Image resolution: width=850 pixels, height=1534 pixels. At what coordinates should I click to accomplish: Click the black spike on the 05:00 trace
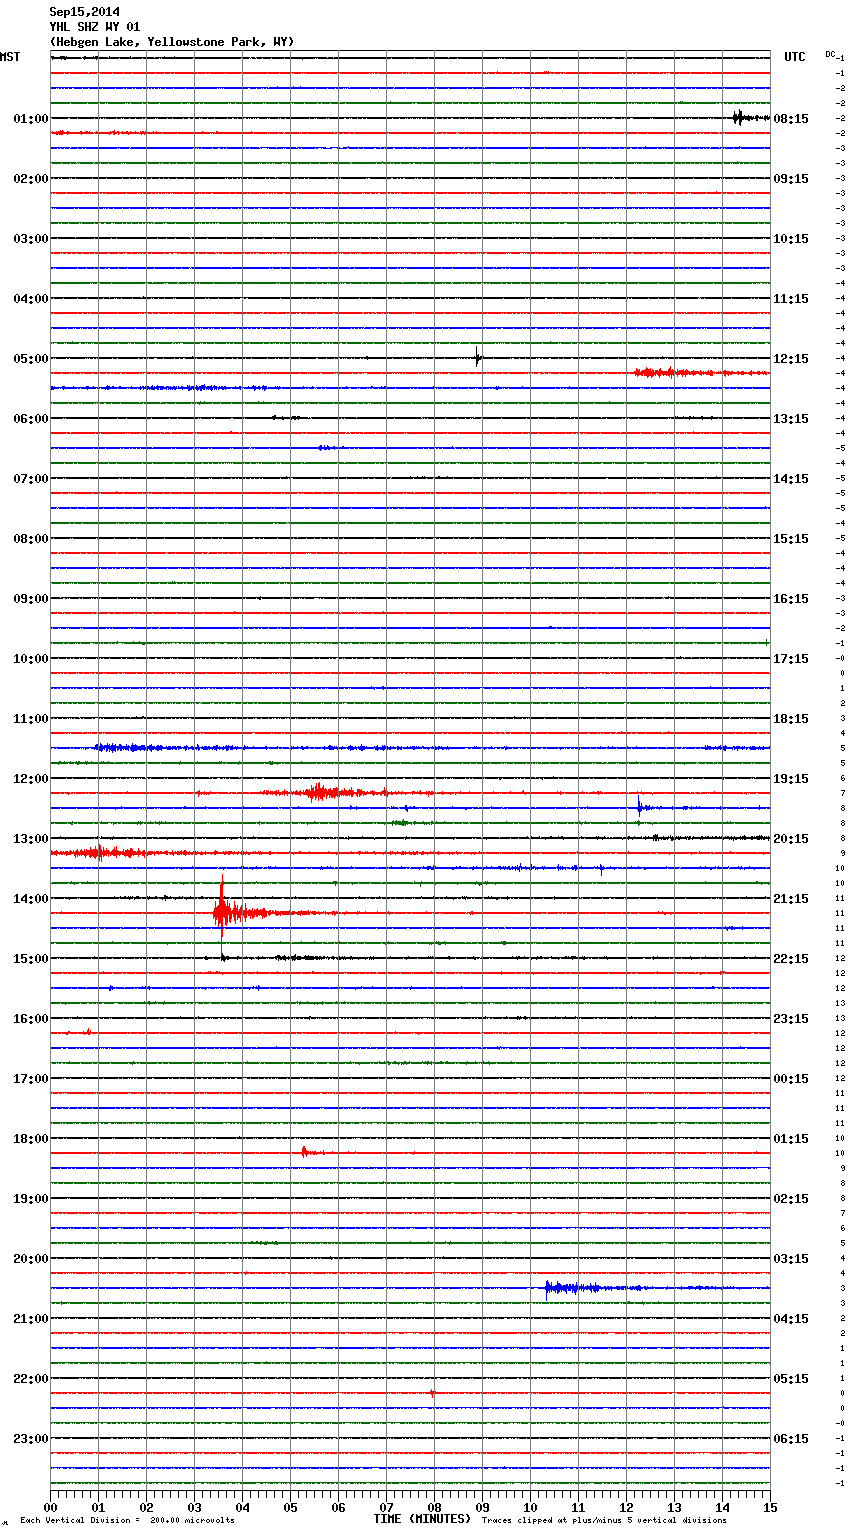pos(478,357)
